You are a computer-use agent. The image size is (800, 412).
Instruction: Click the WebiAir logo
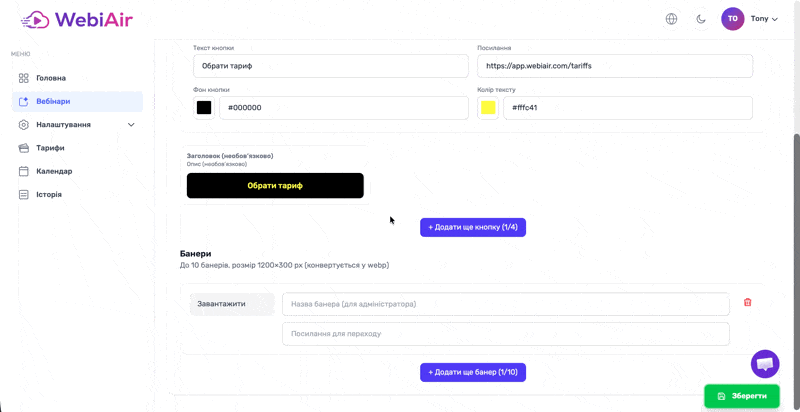point(77,20)
